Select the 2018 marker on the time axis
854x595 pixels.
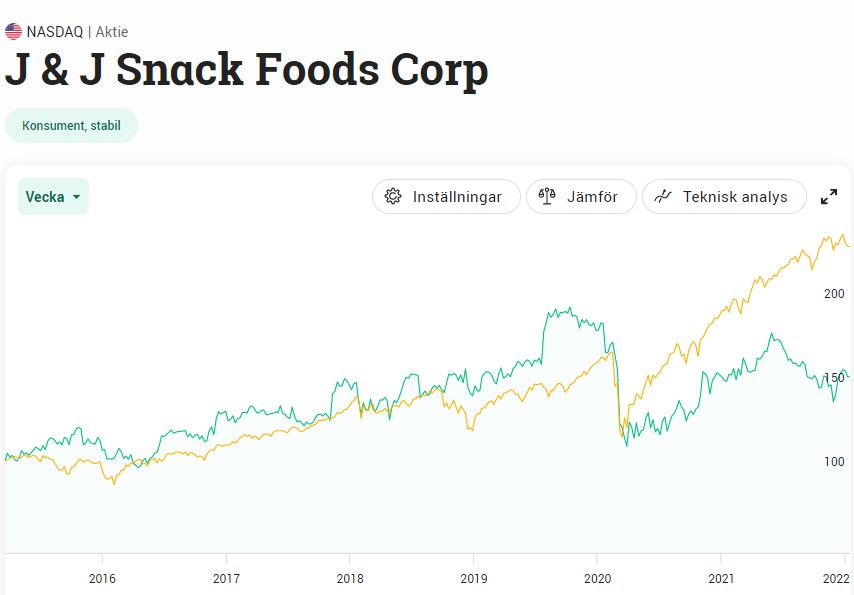350,578
